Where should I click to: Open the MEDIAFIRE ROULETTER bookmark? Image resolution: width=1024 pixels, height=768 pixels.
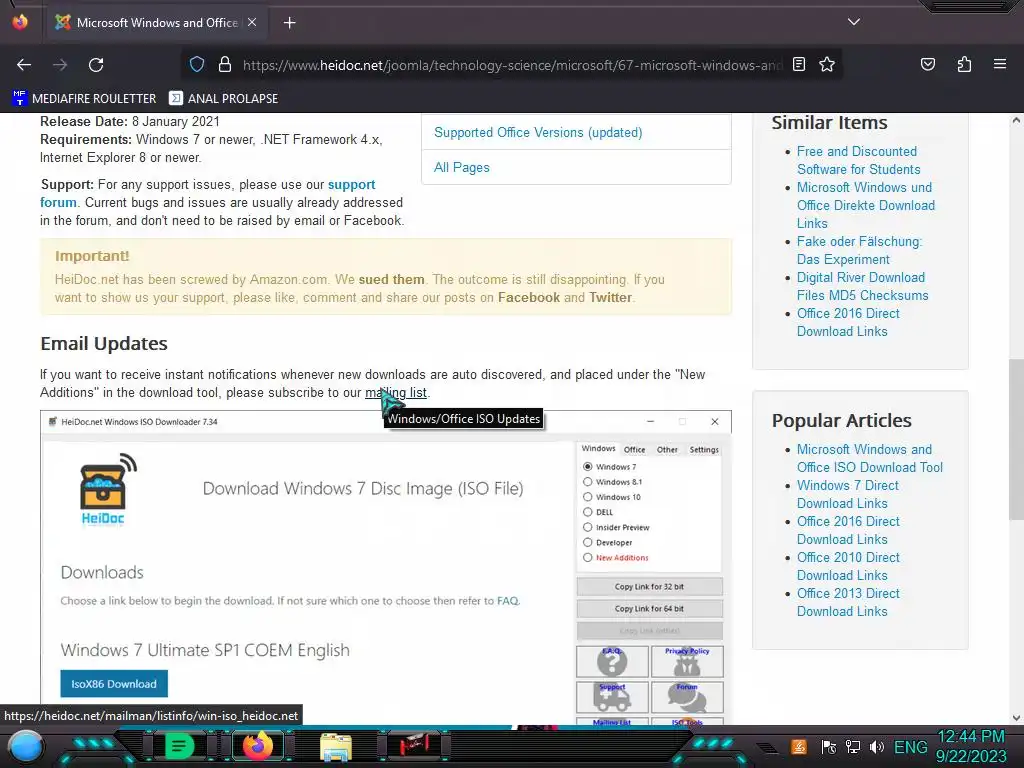pyautogui.click(x=84, y=99)
